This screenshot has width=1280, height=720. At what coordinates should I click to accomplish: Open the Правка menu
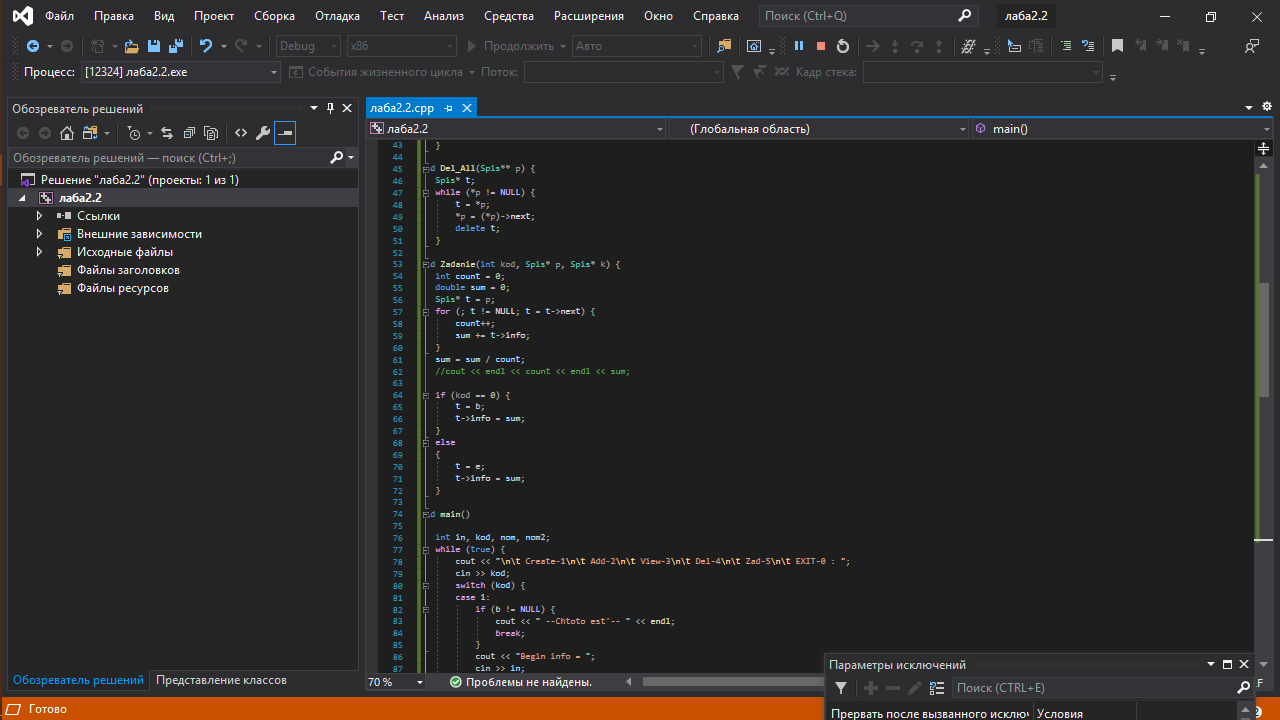[114, 16]
